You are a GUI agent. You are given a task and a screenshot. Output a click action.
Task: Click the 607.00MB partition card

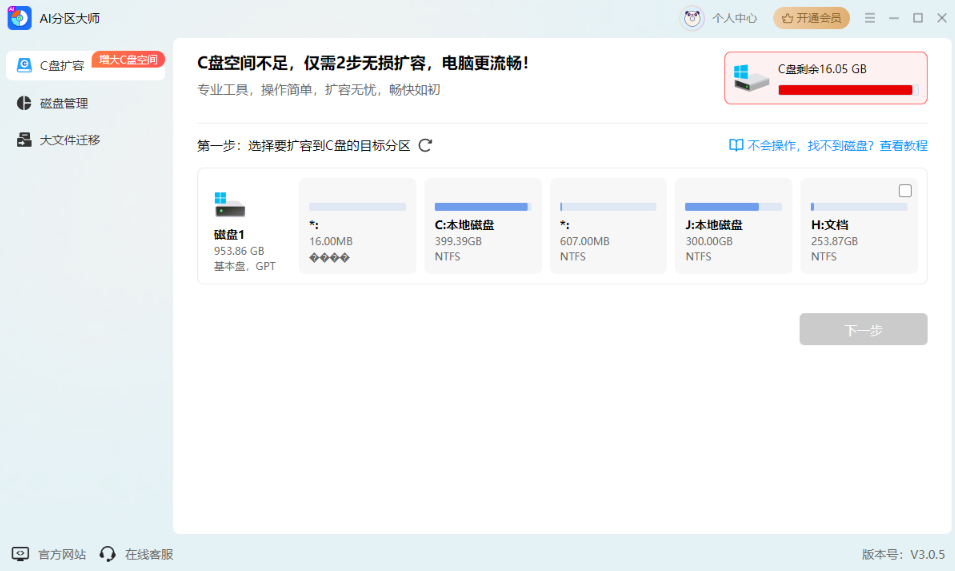tap(608, 226)
